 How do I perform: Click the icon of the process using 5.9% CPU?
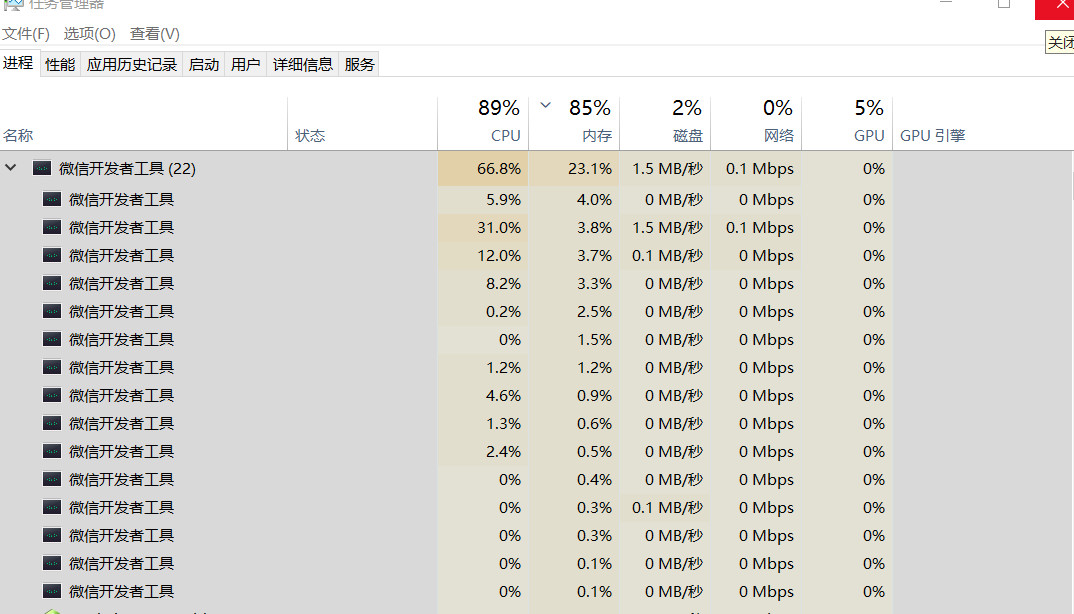tap(52, 199)
